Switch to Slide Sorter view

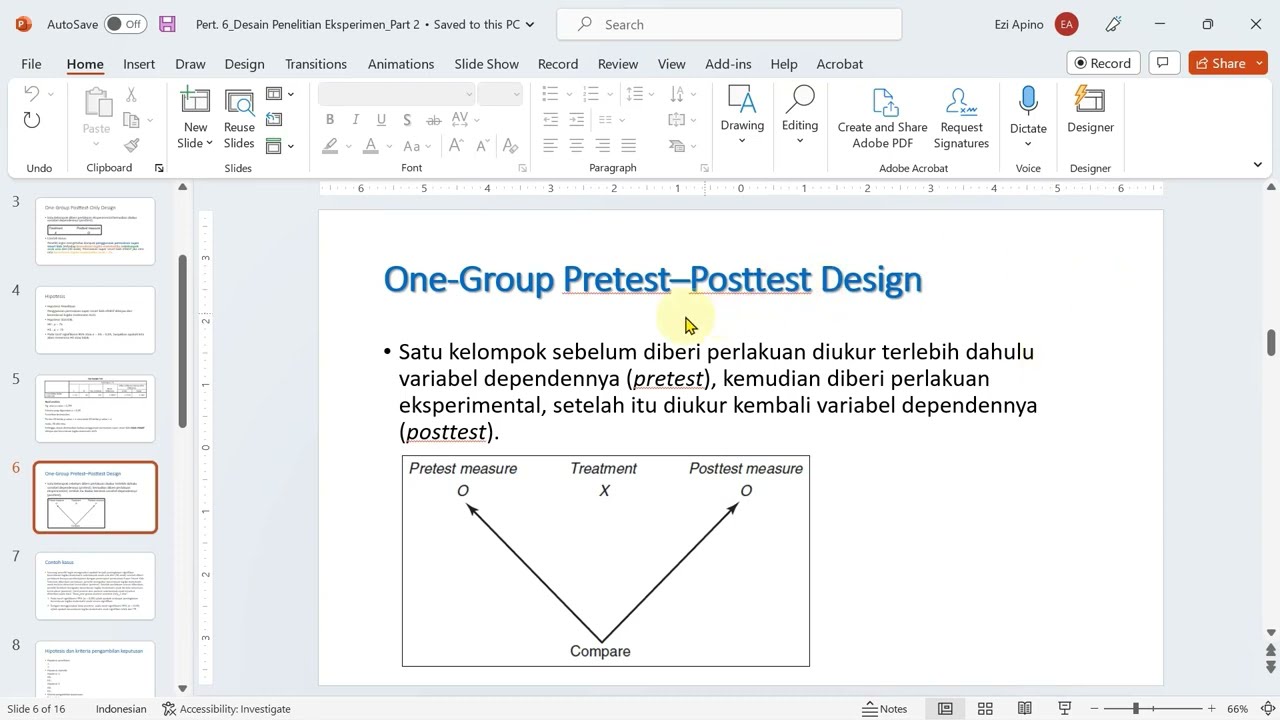pos(985,708)
